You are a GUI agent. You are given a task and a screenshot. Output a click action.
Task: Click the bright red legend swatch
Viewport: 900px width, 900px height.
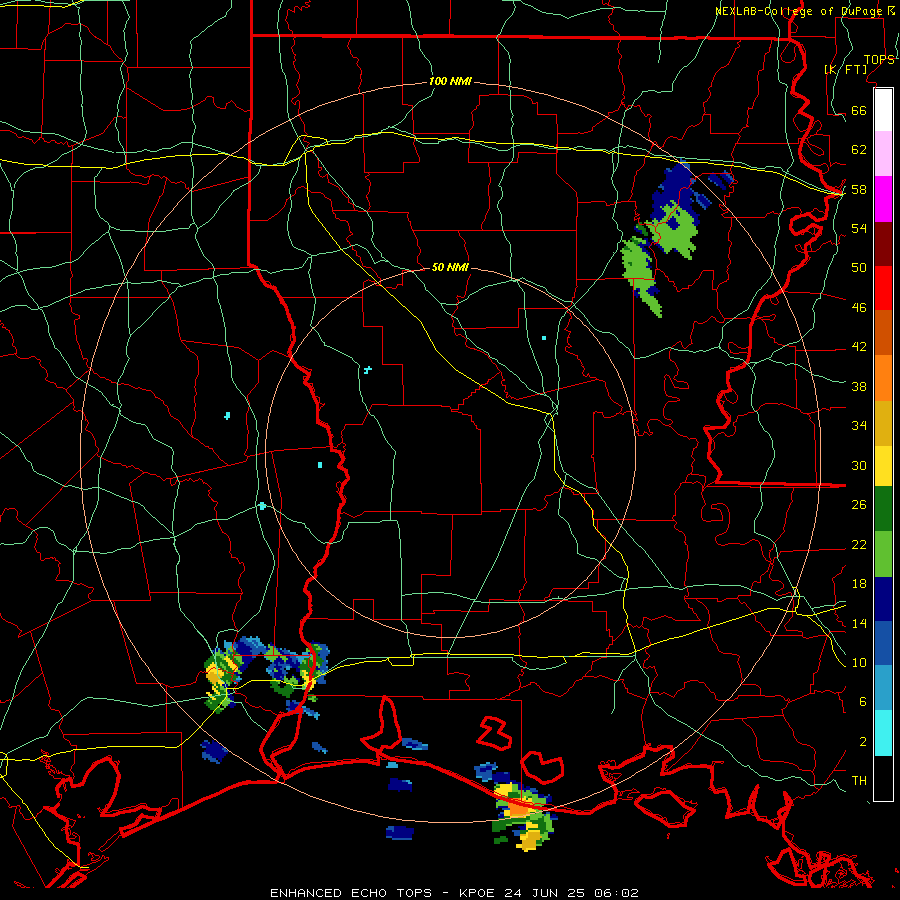pyautogui.click(x=883, y=288)
